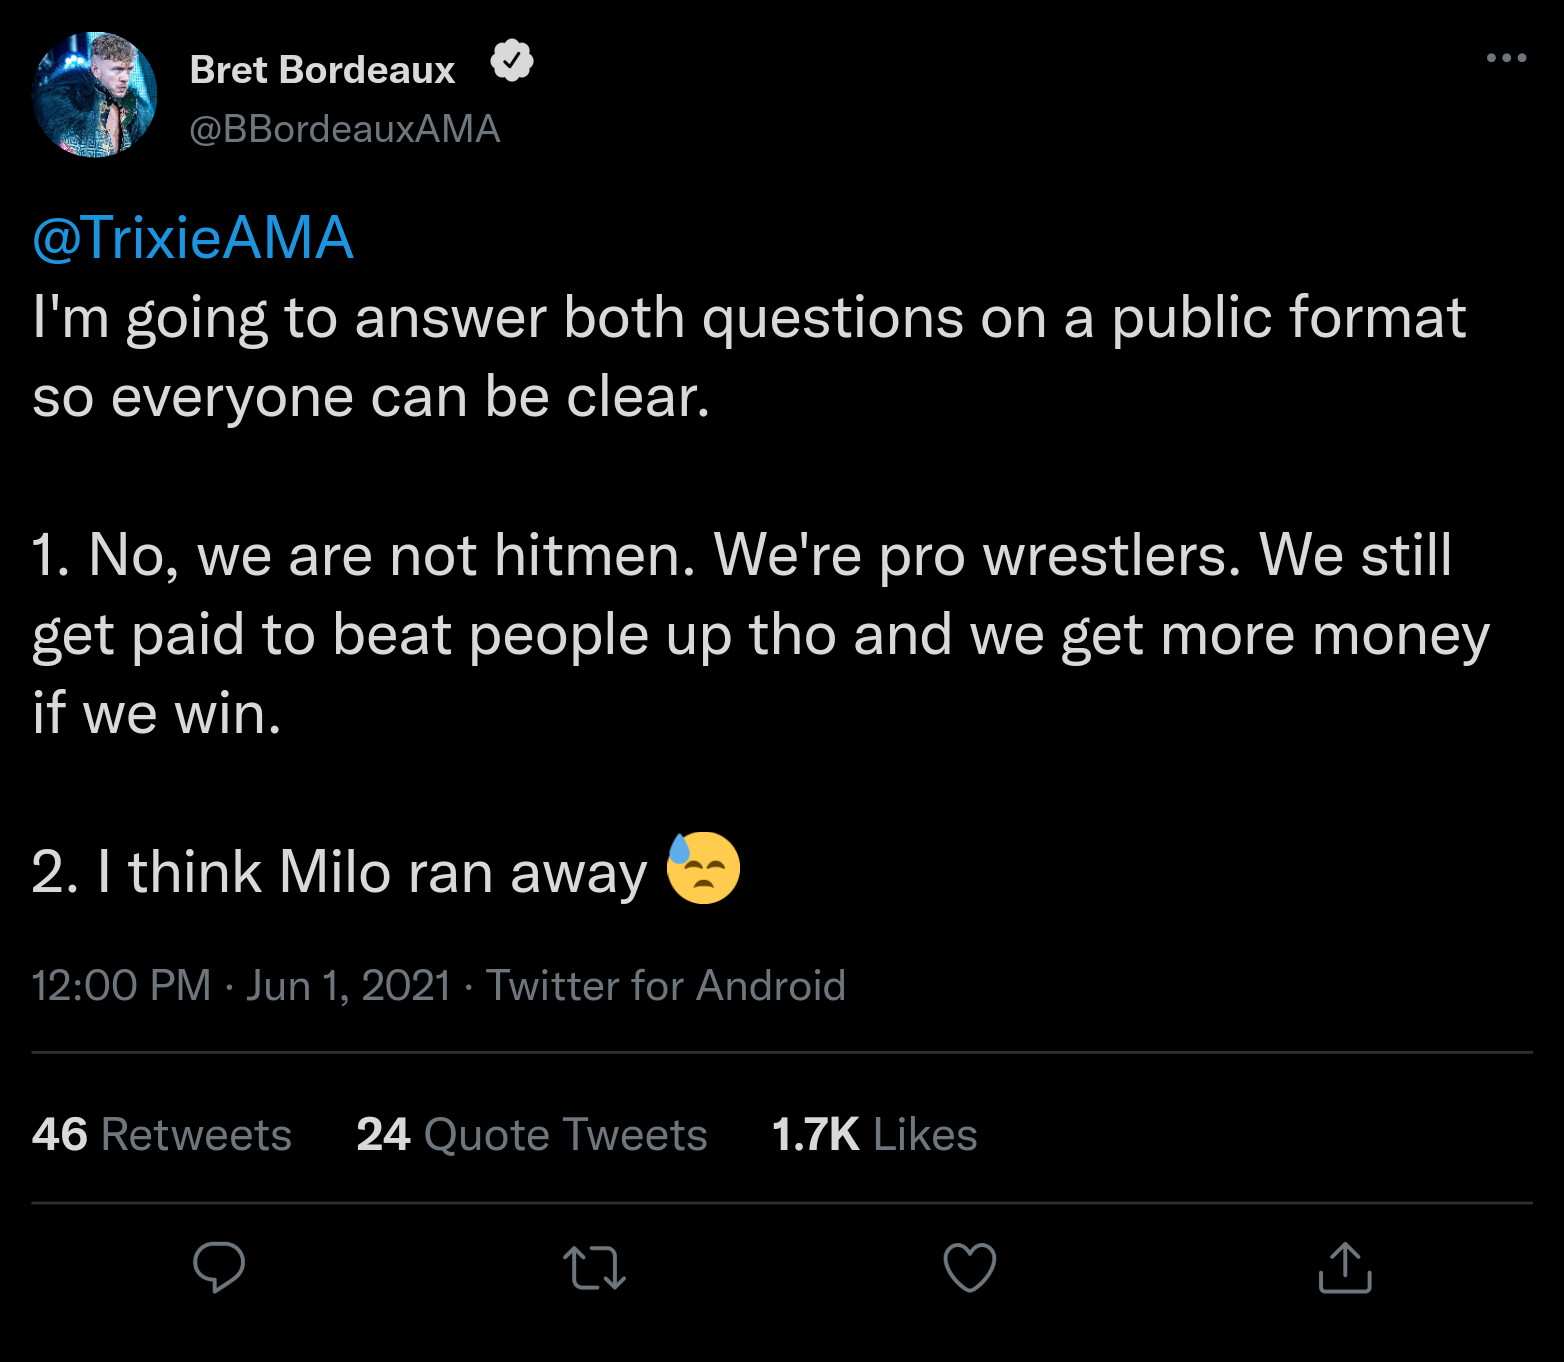The image size is (1564, 1362).
Task: Retweet this tweet using the arrows icon
Action: (x=594, y=1268)
